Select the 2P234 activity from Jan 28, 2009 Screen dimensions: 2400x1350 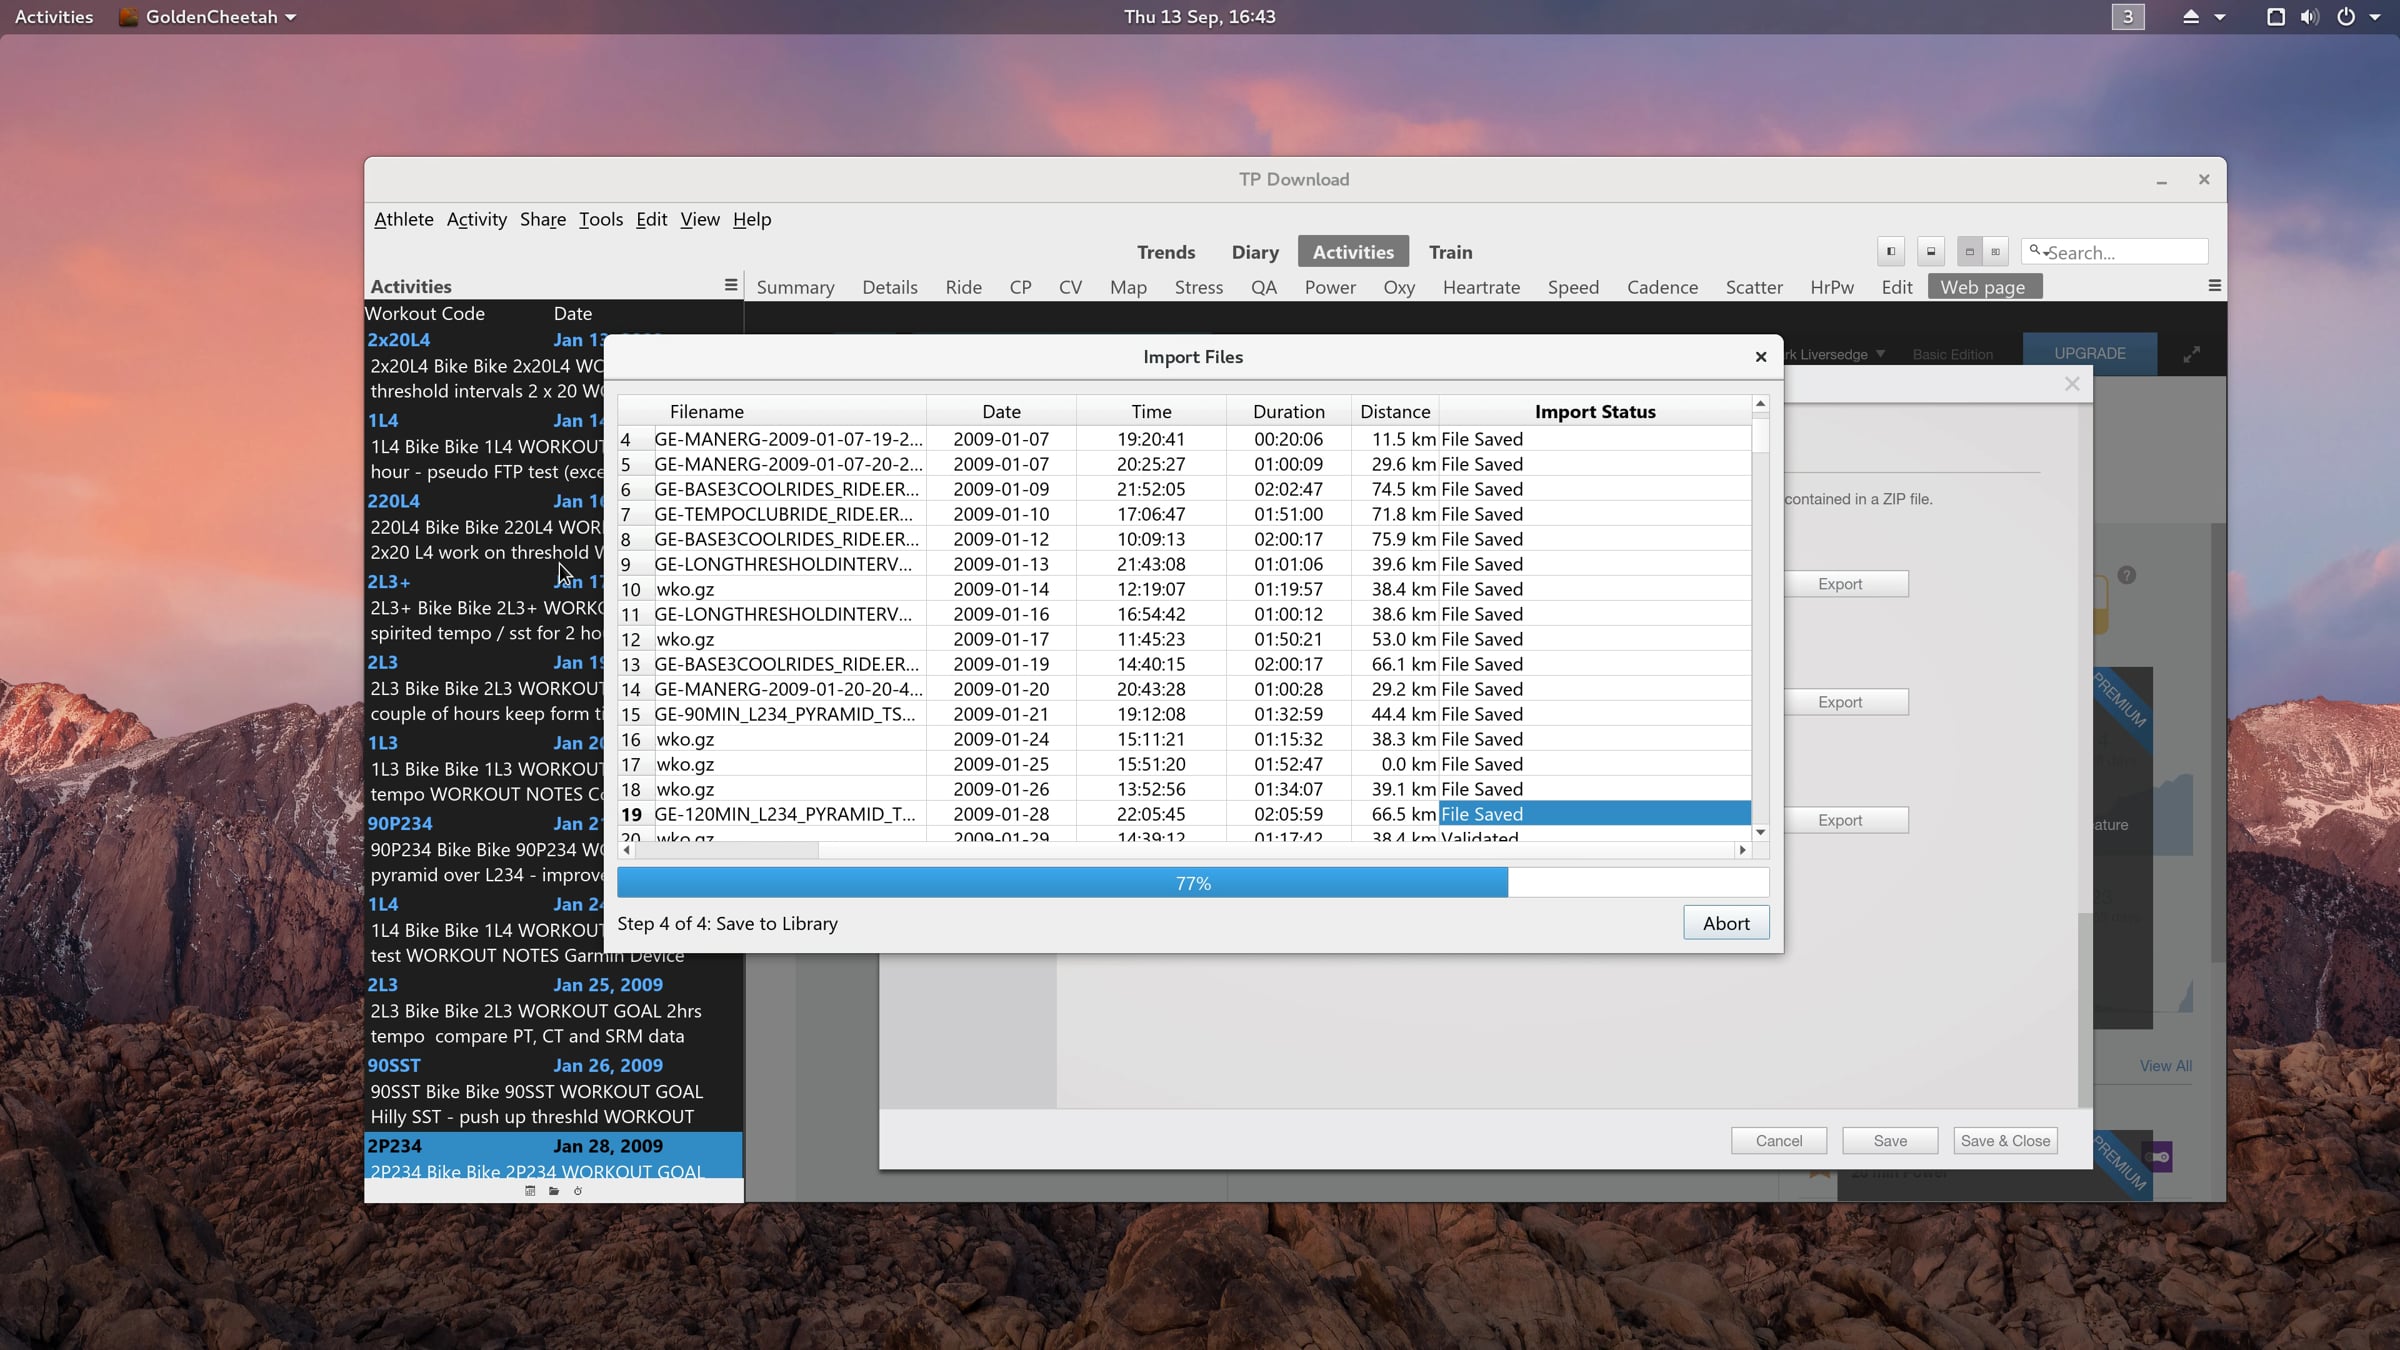click(x=554, y=1156)
